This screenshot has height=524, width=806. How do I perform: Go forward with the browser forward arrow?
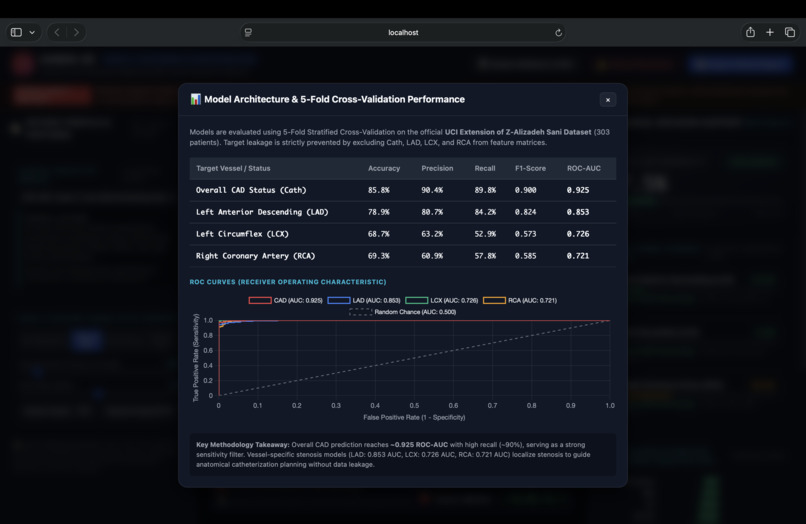(76, 32)
